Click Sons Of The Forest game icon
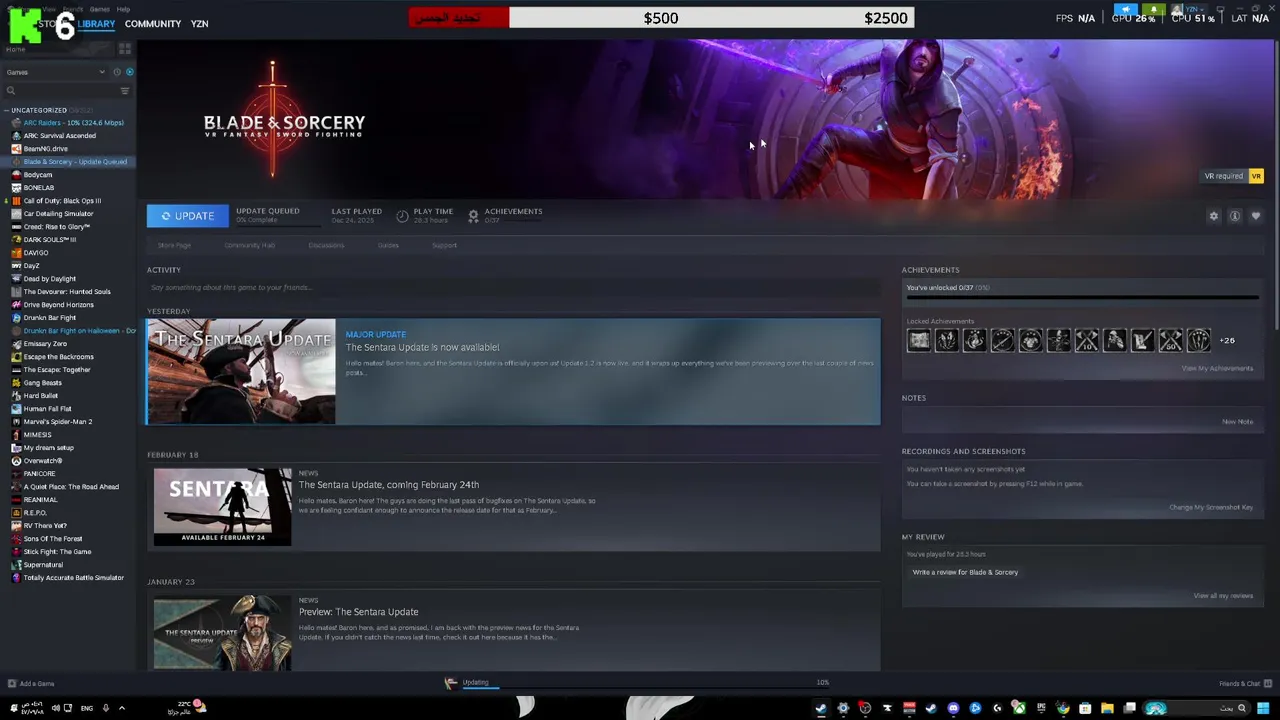This screenshot has height=720, width=1280. tap(16, 539)
